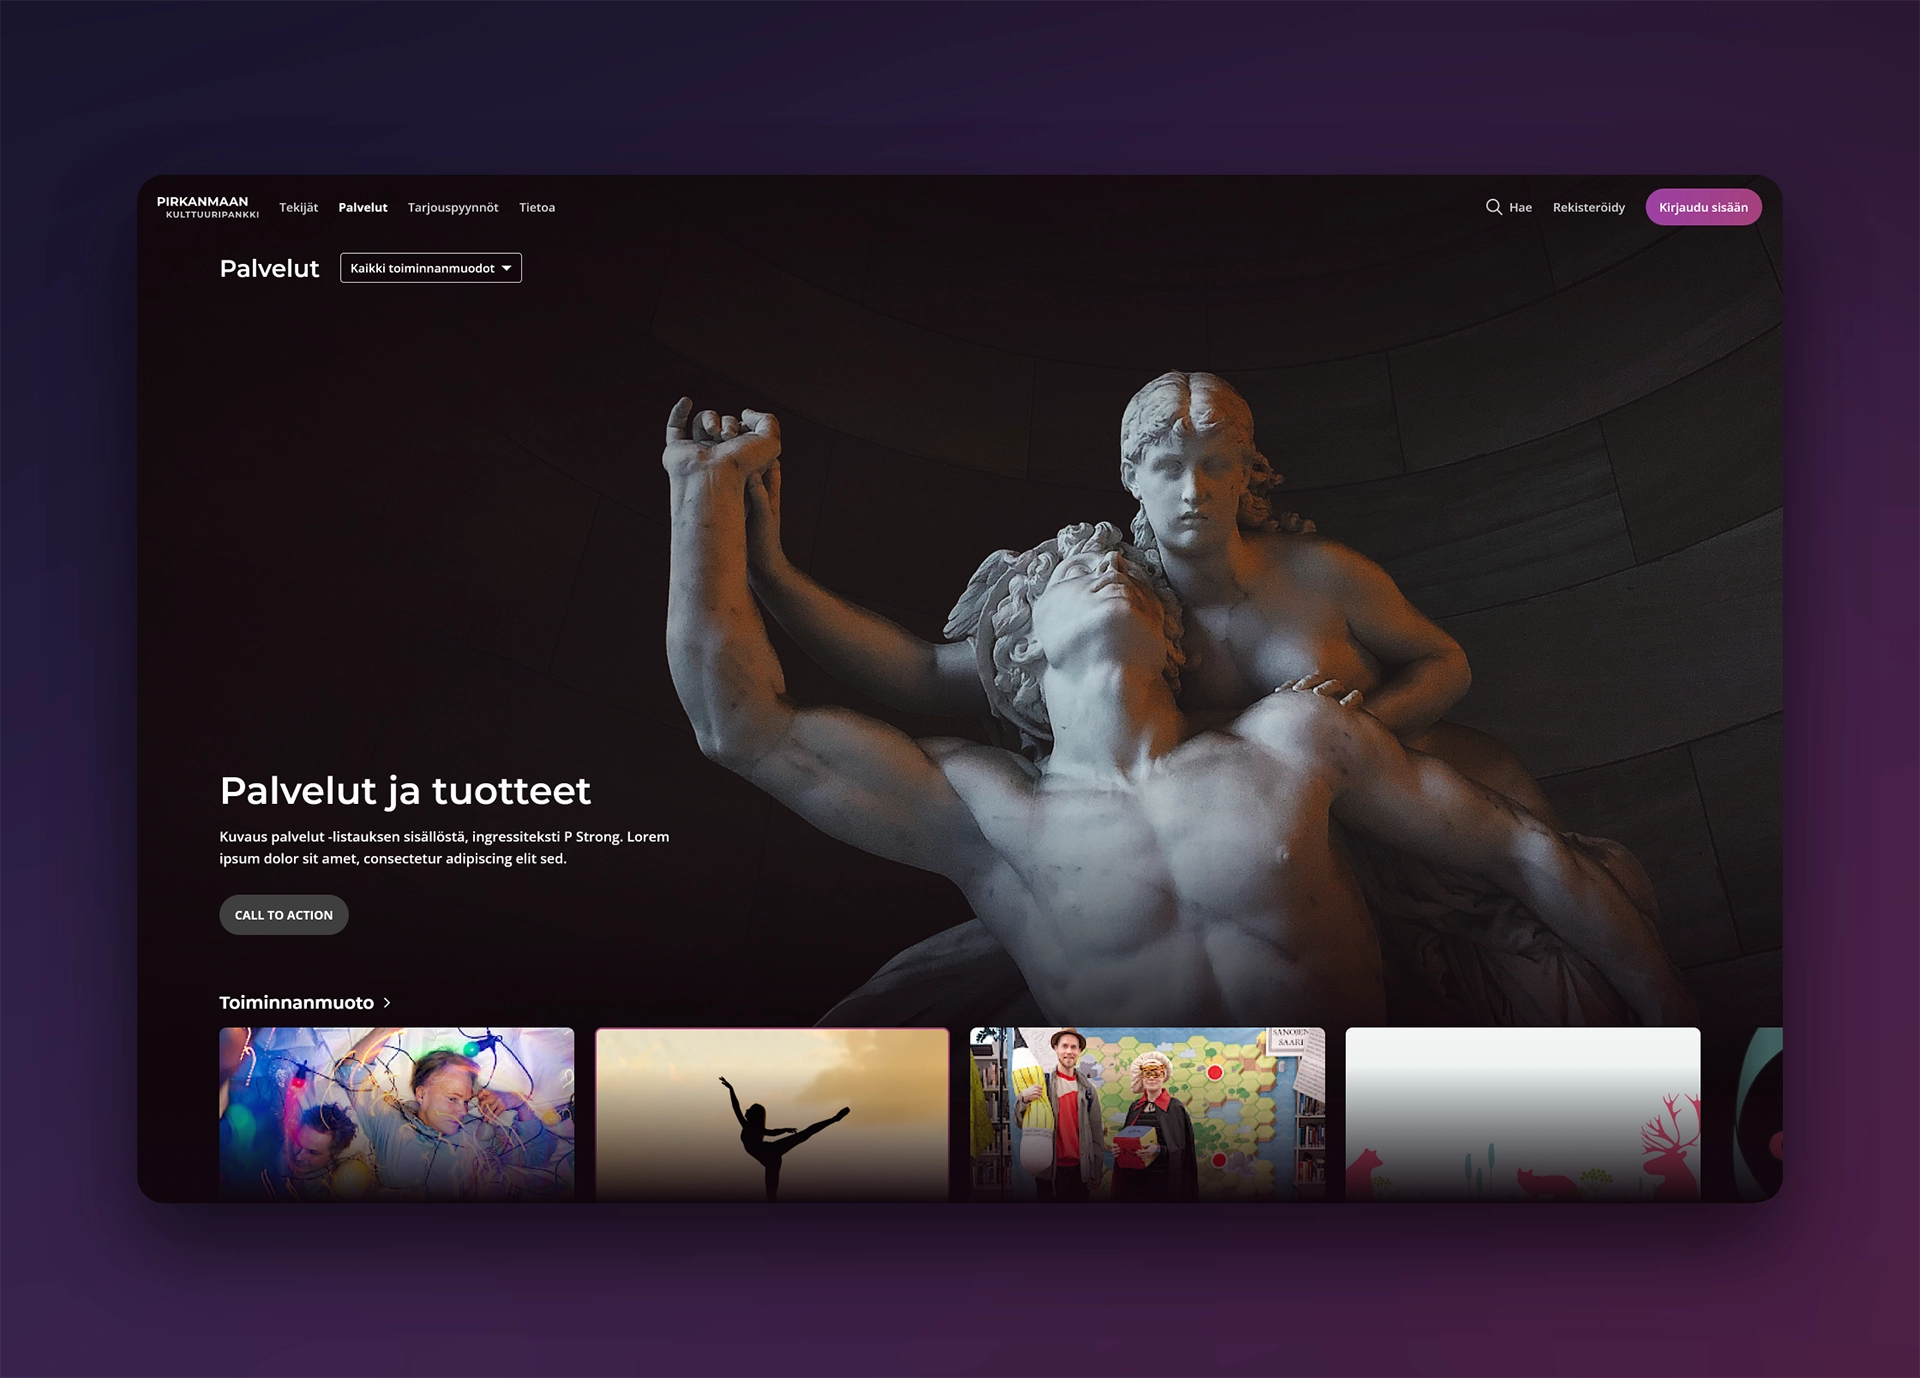This screenshot has width=1920, height=1378.
Task: Click the Palvelut navigation menu item
Action: [x=362, y=207]
